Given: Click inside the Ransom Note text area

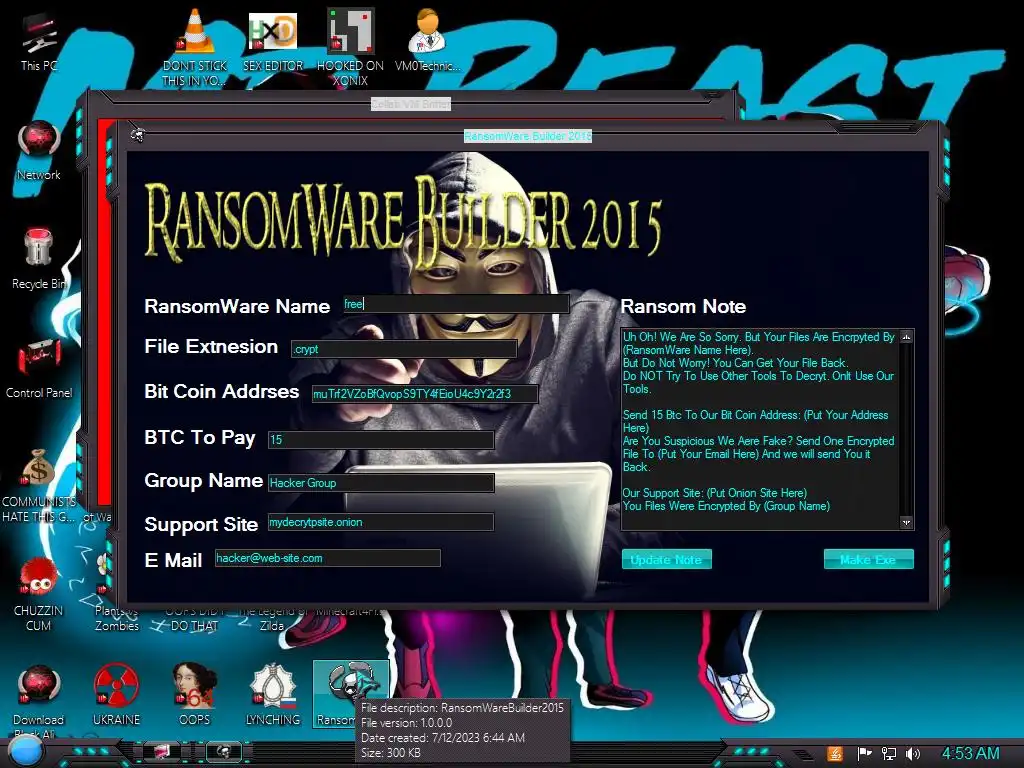Looking at the screenshot, I should coord(760,429).
